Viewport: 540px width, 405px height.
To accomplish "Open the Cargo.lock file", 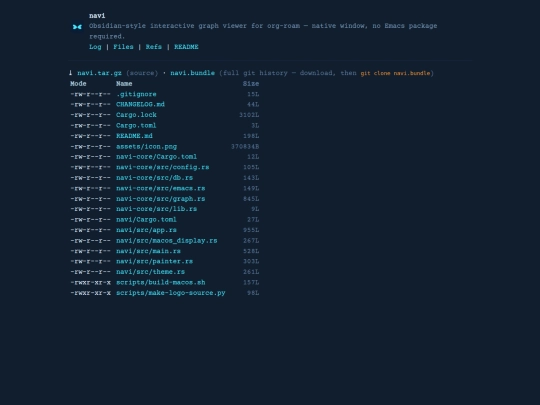I will (136, 115).
